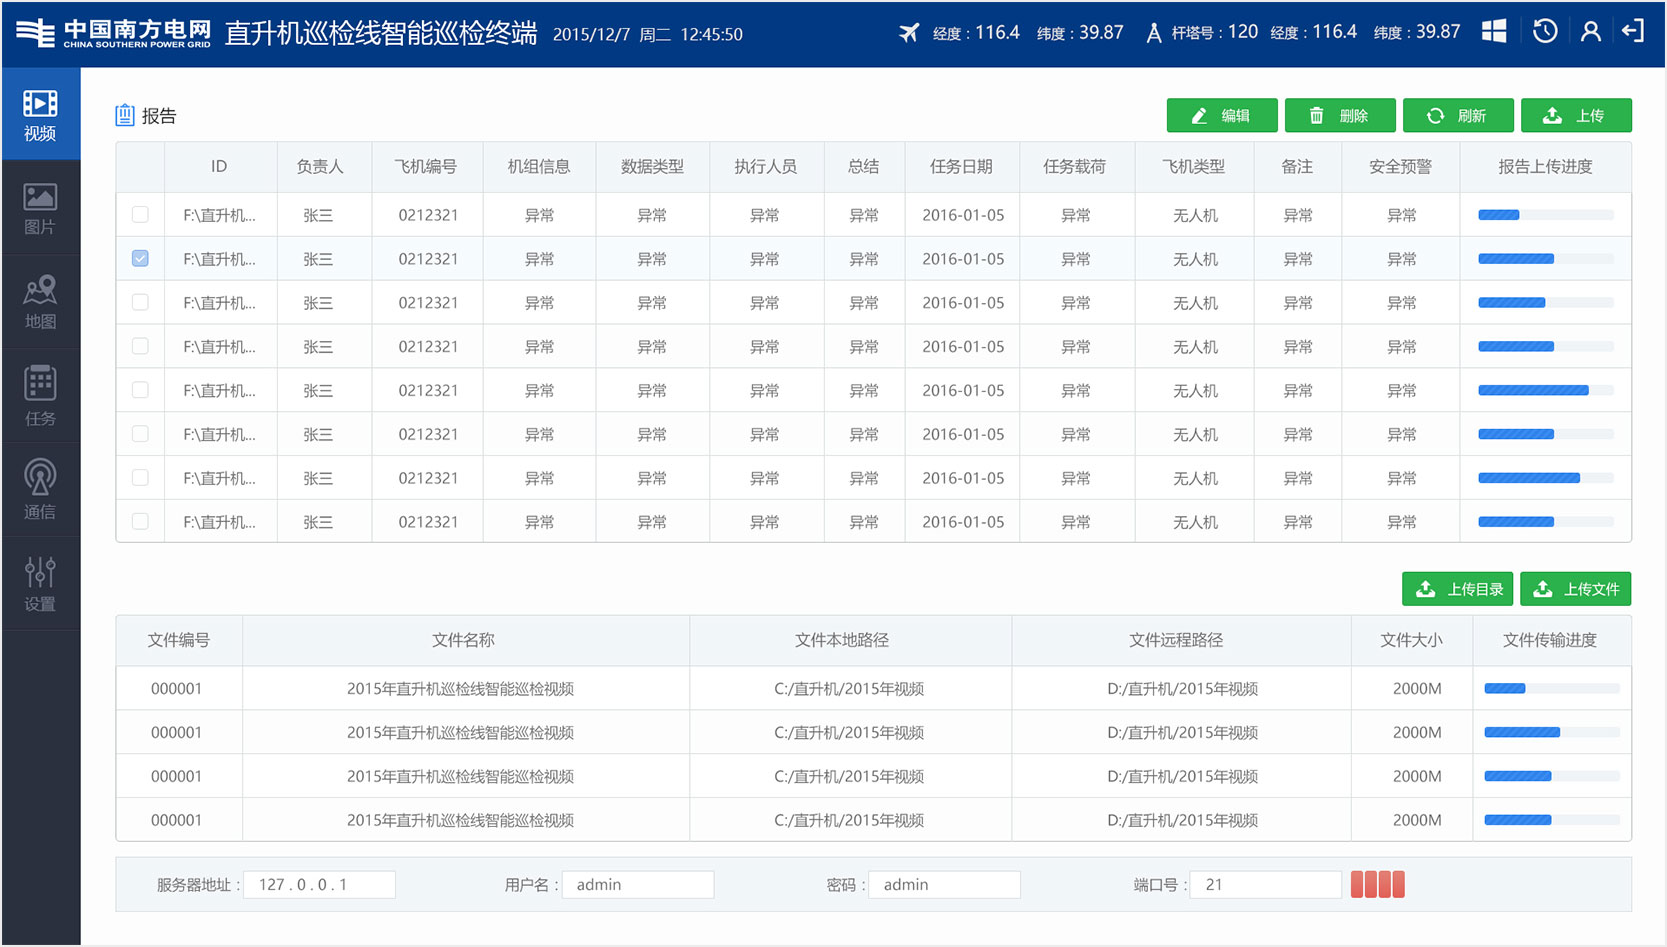The height and width of the screenshot is (947, 1667).
Task: Click the server address field showing 127.0.0.1
Action: tap(319, 884)
